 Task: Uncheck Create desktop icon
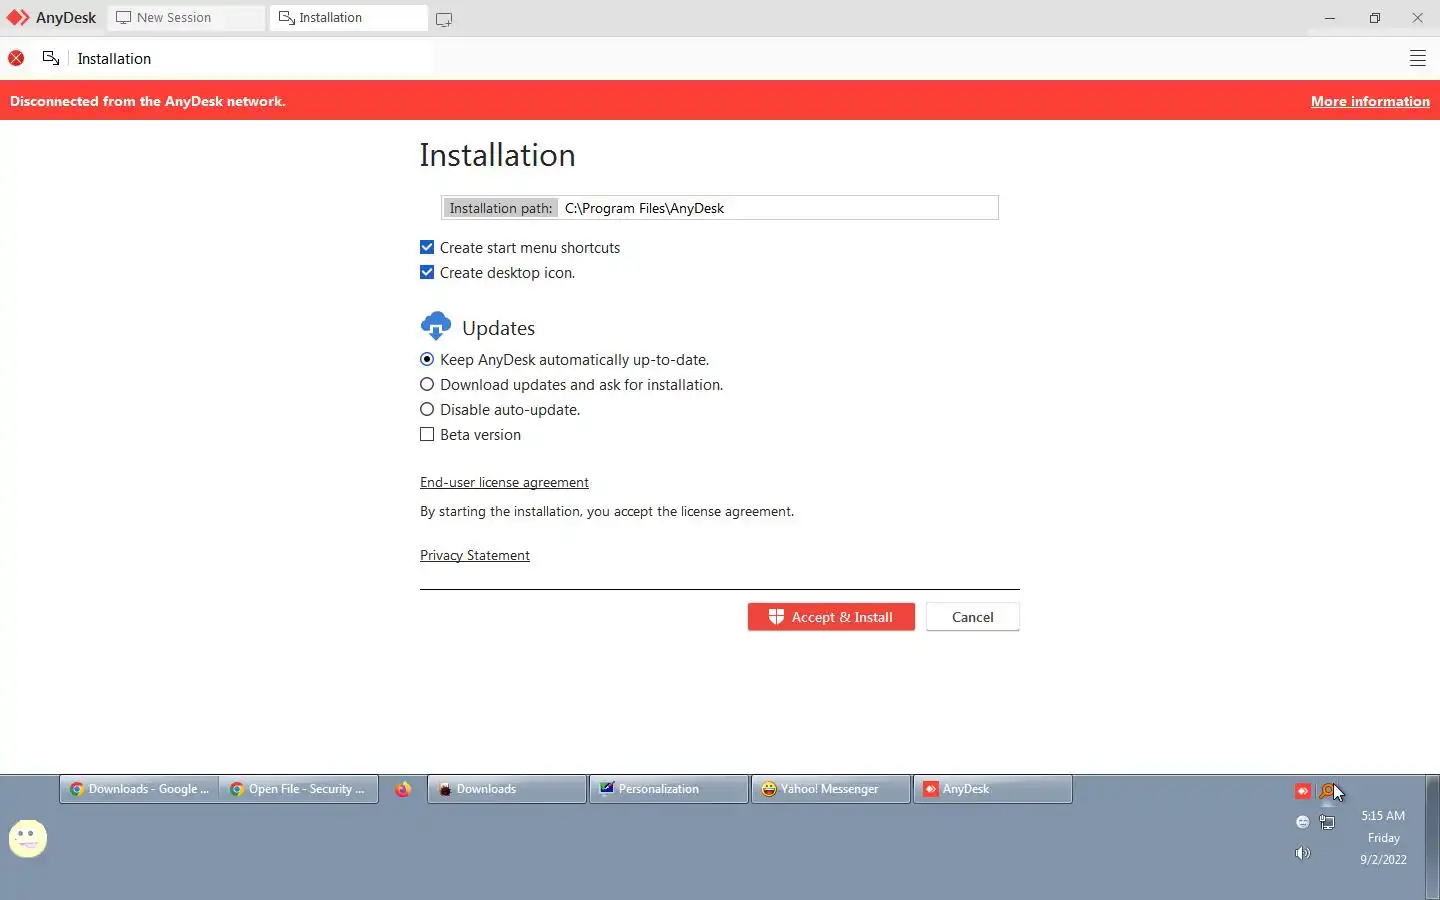point(427,272)
